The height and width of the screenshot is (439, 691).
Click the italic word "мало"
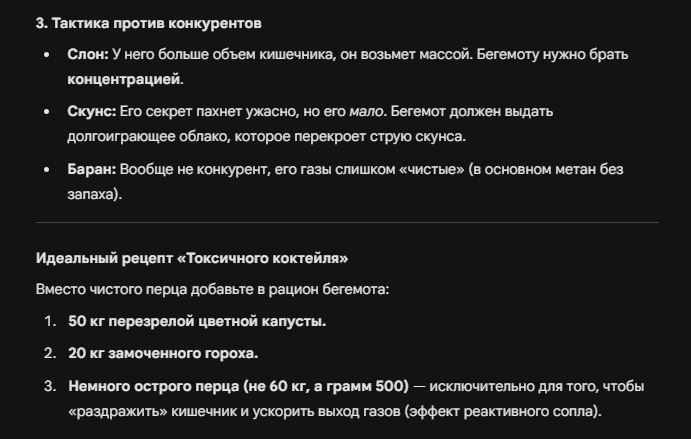[366, 112]
